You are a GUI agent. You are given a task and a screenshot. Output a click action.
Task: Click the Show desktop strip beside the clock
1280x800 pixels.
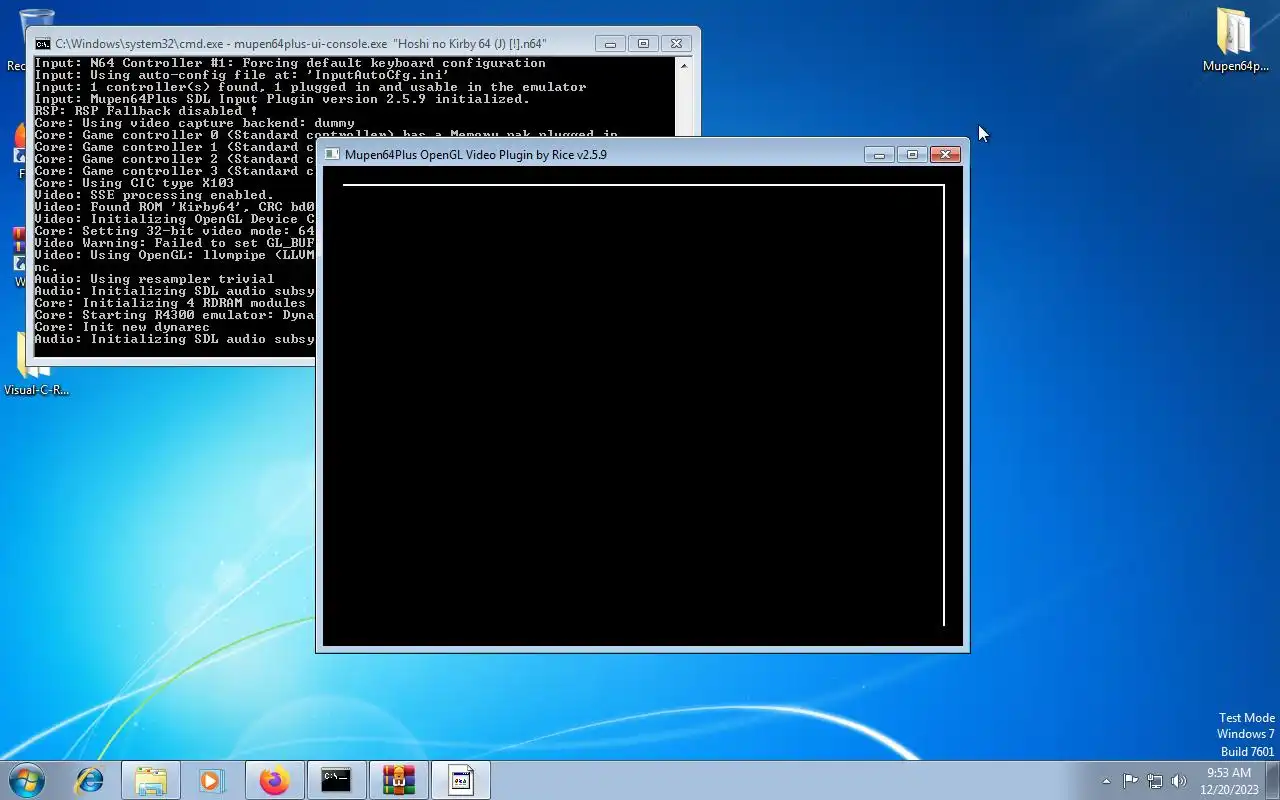click(x=1273, y=781)
